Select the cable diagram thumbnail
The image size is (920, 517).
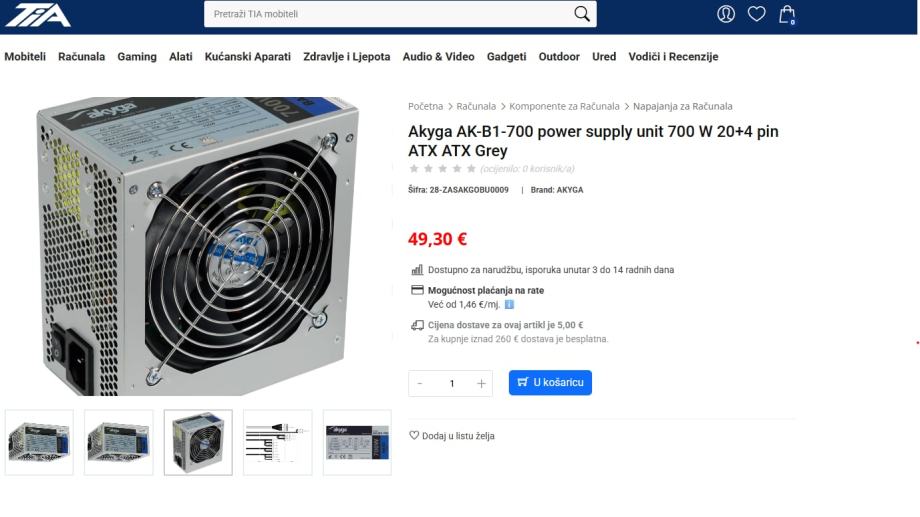coord(278,442)
